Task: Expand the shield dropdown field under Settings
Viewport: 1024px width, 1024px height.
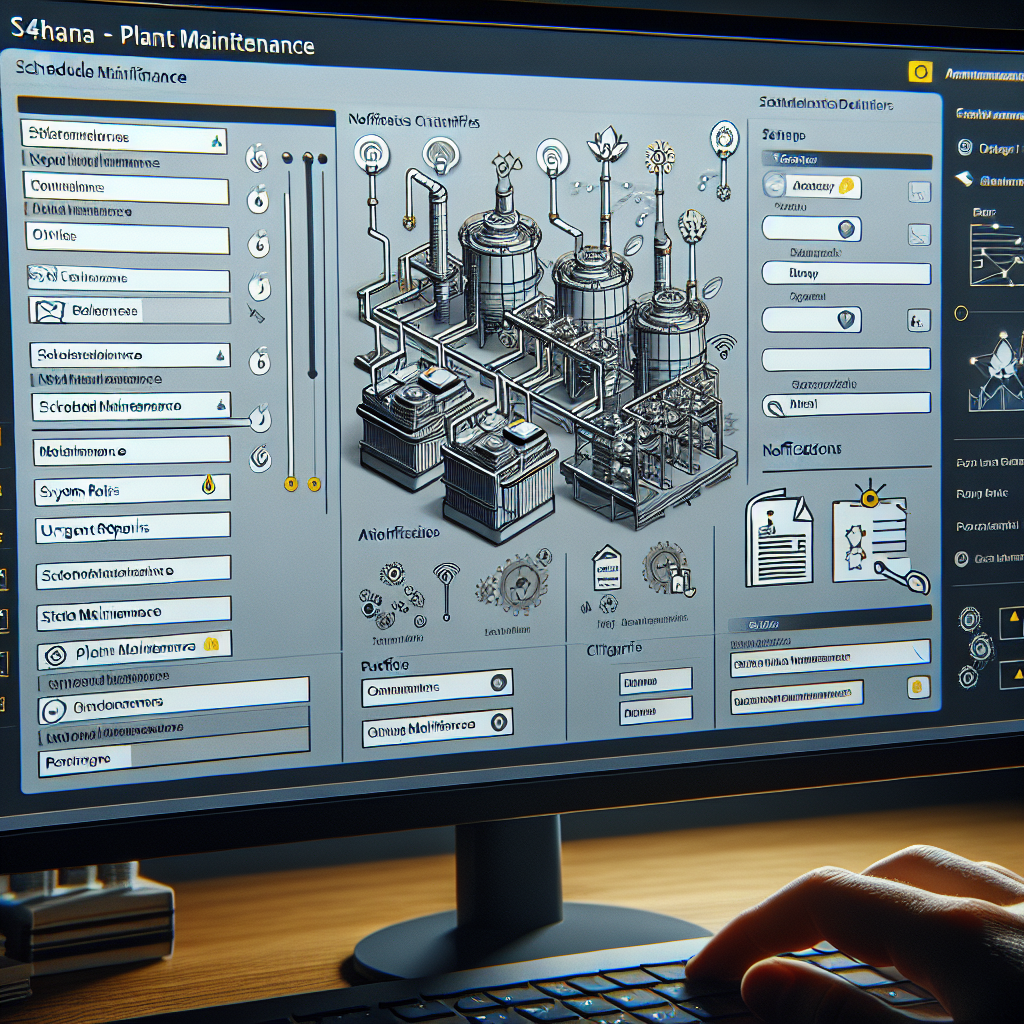Action: pyautogui.click(x=848, y=229)
